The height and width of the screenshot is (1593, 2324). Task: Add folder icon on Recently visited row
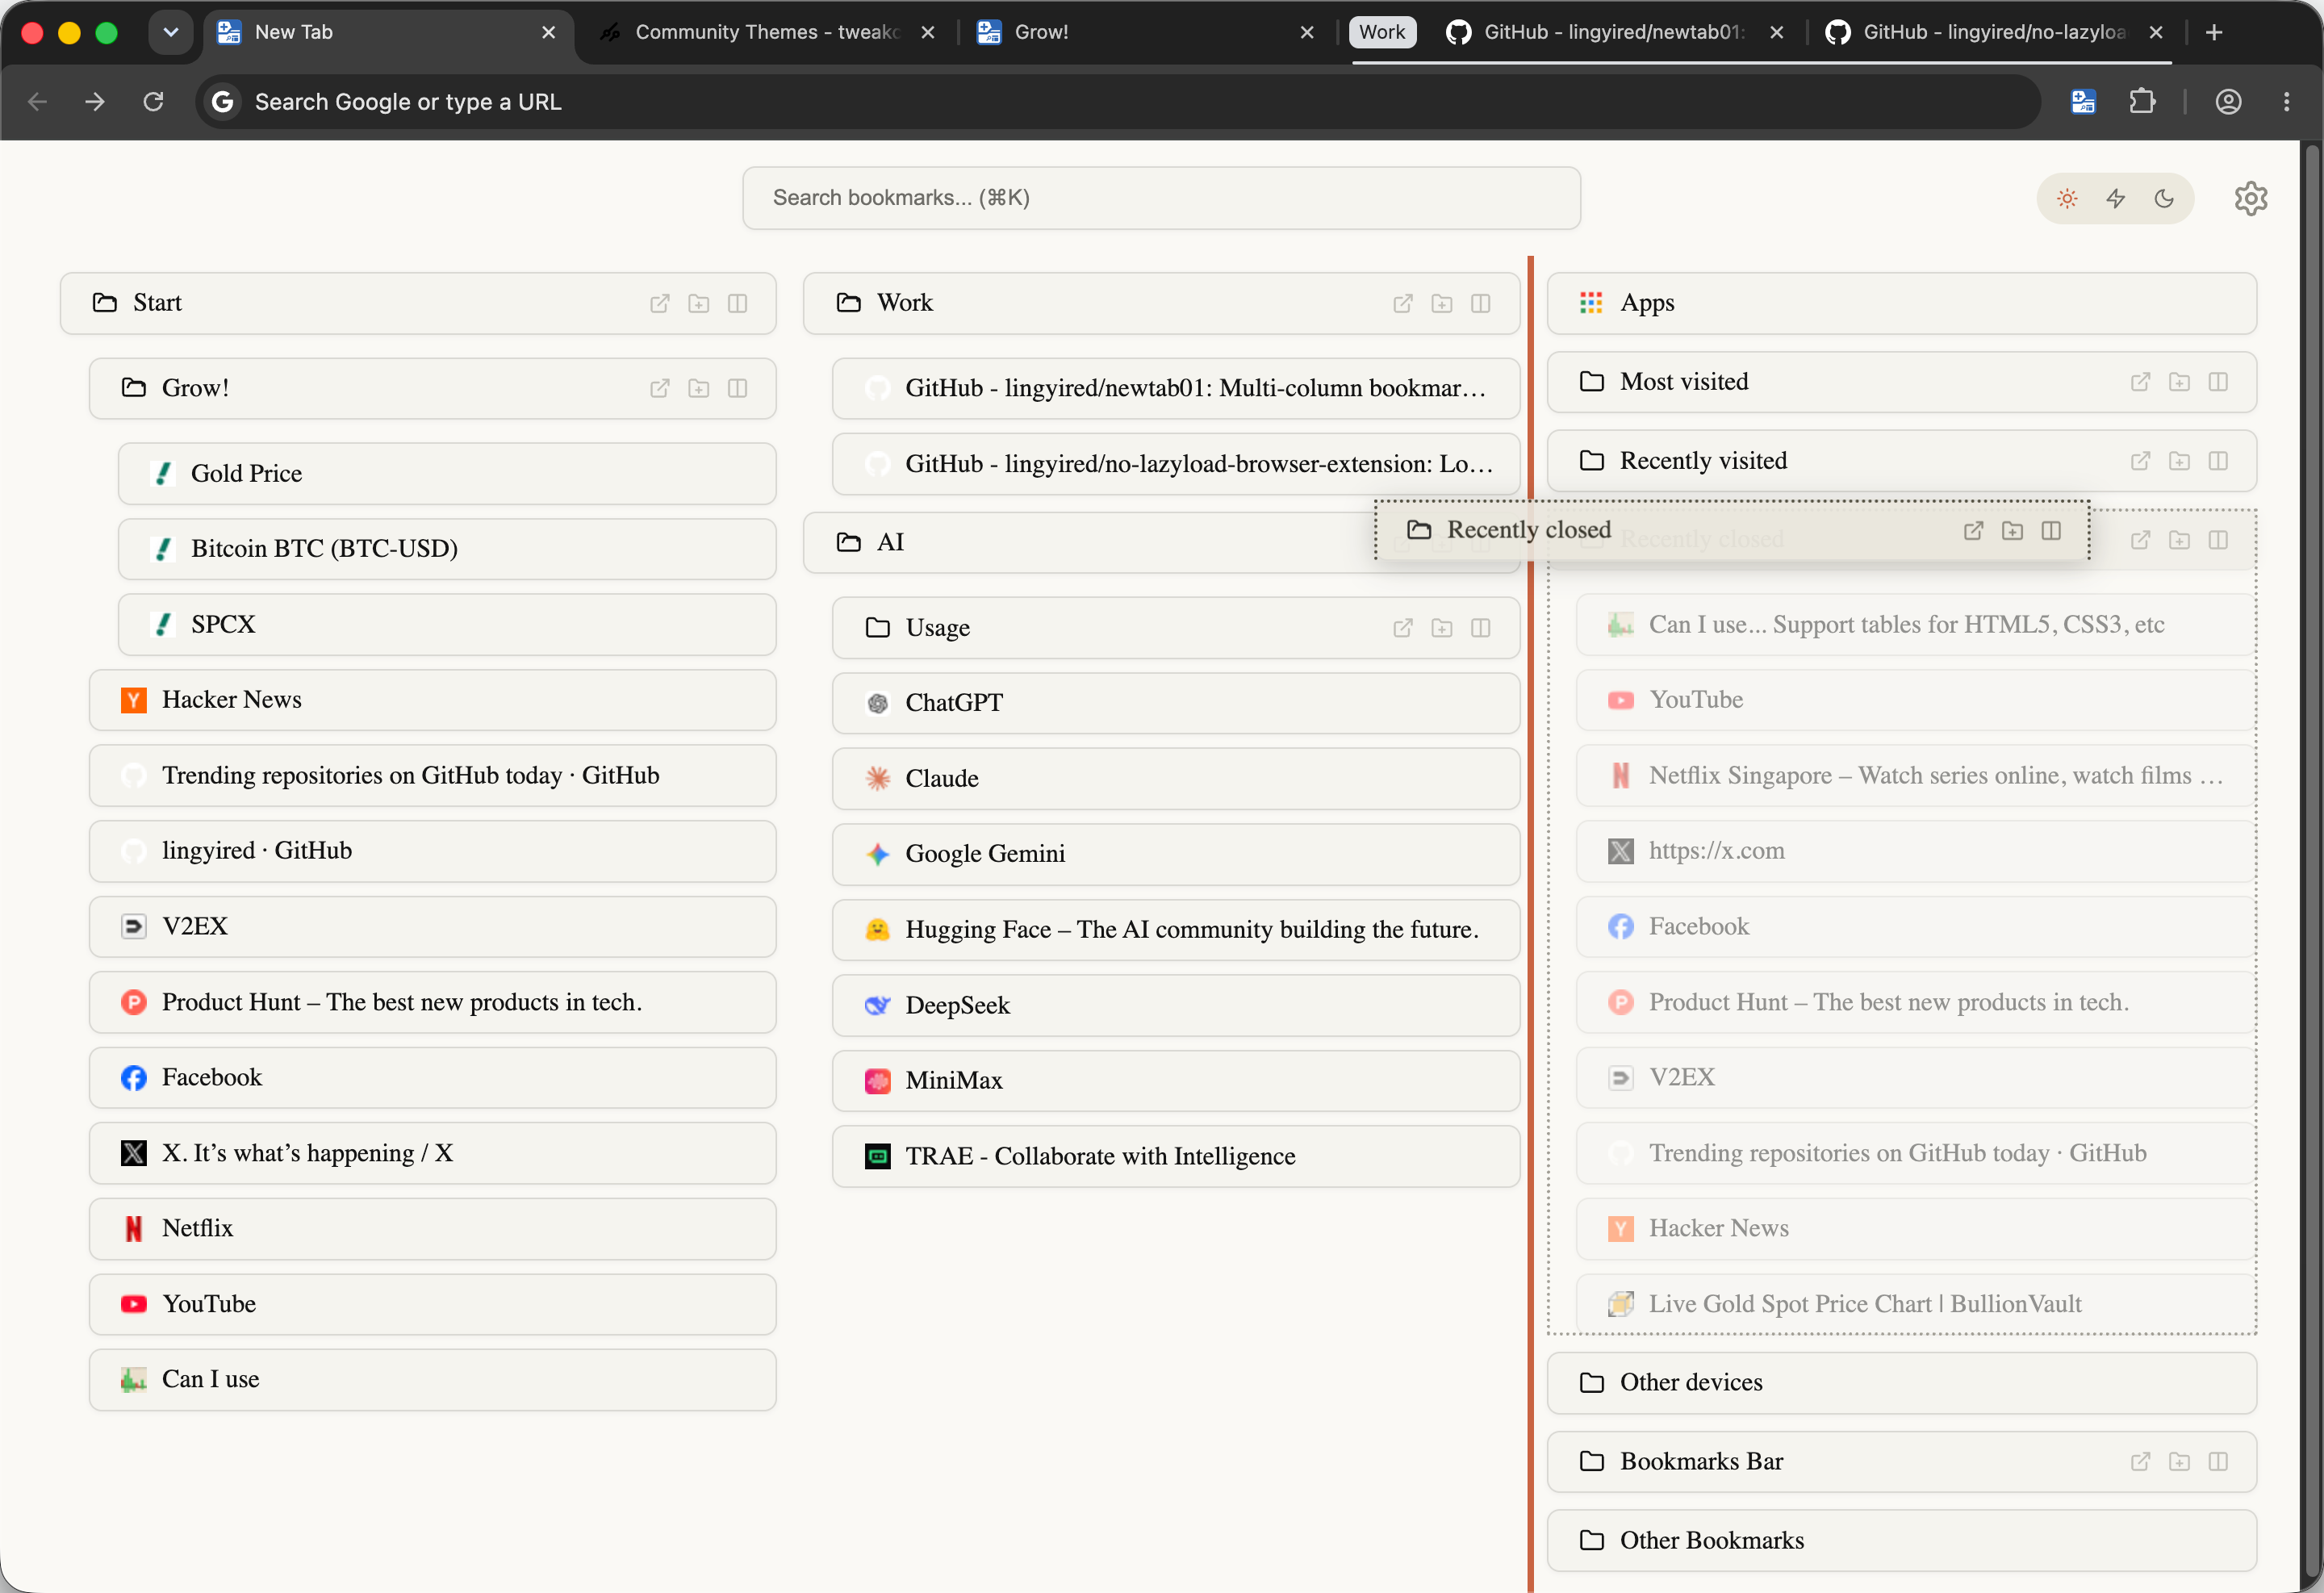2179,461
